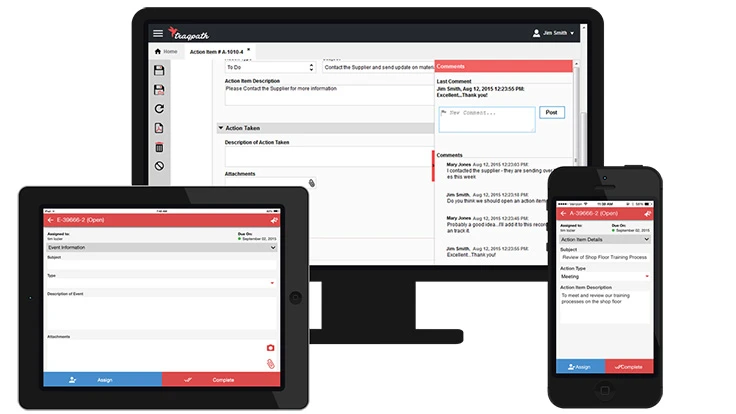Switch to the Home tab

(165, 51)
